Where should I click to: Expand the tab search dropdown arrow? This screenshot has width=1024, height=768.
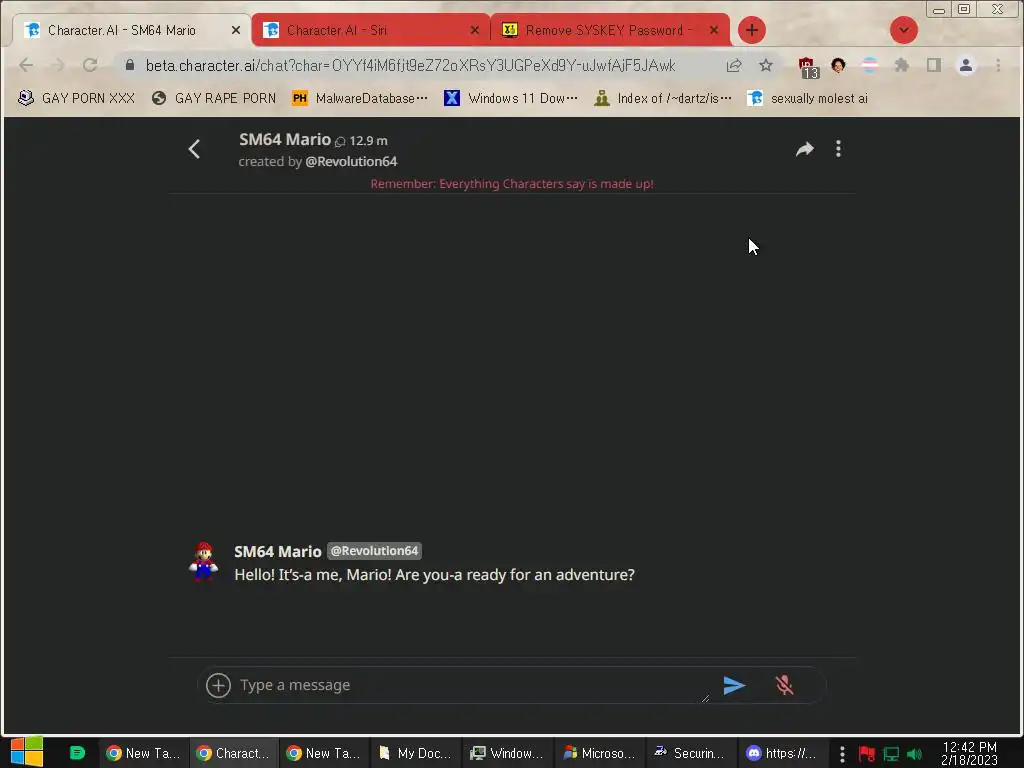pos(904,30)
